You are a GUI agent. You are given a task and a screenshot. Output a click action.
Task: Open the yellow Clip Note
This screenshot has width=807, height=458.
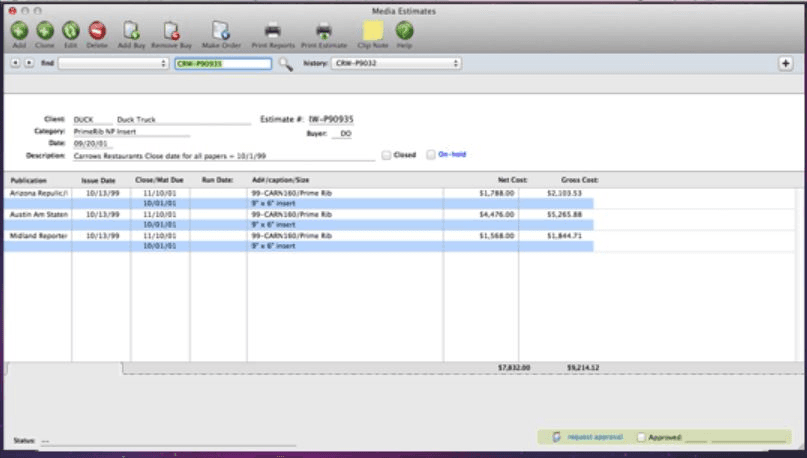coord(372,32)
